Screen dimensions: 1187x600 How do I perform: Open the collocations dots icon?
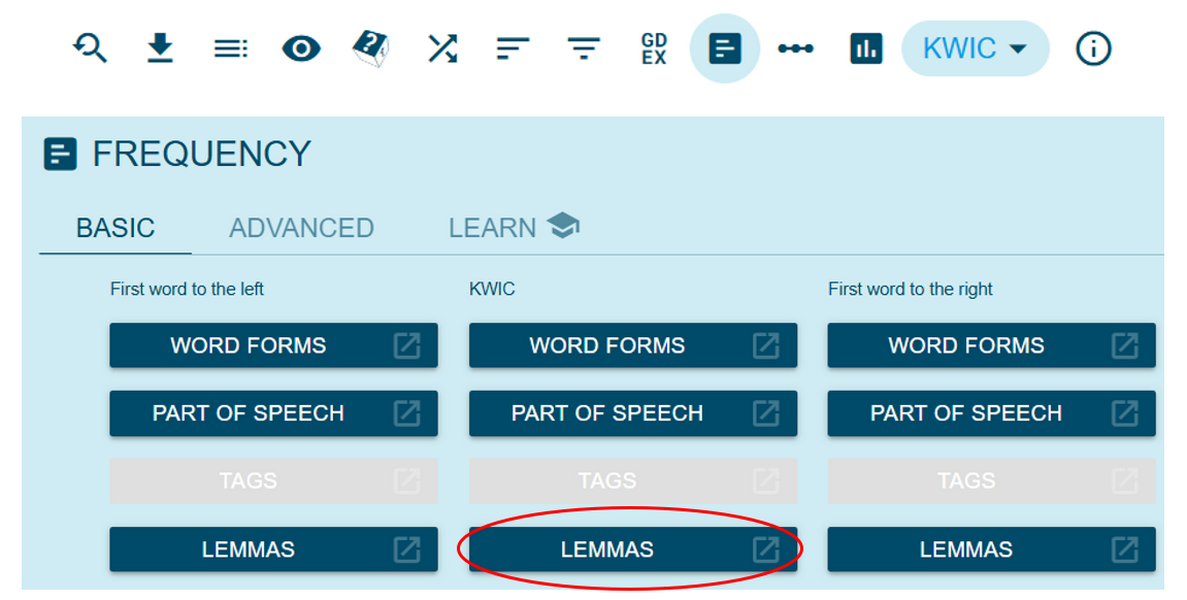click(x=795, y=48)
